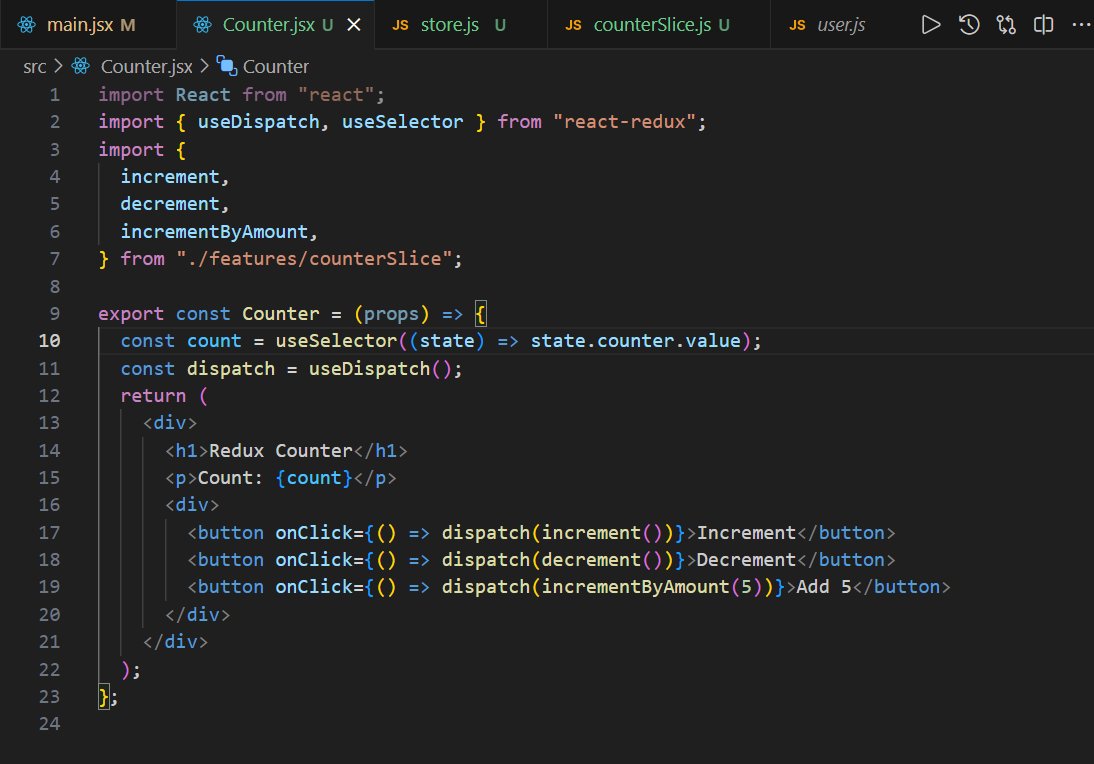Screen dimensions: 1094x764
Task: Click "react" string on line 1
Action: (x=336, y=95)
